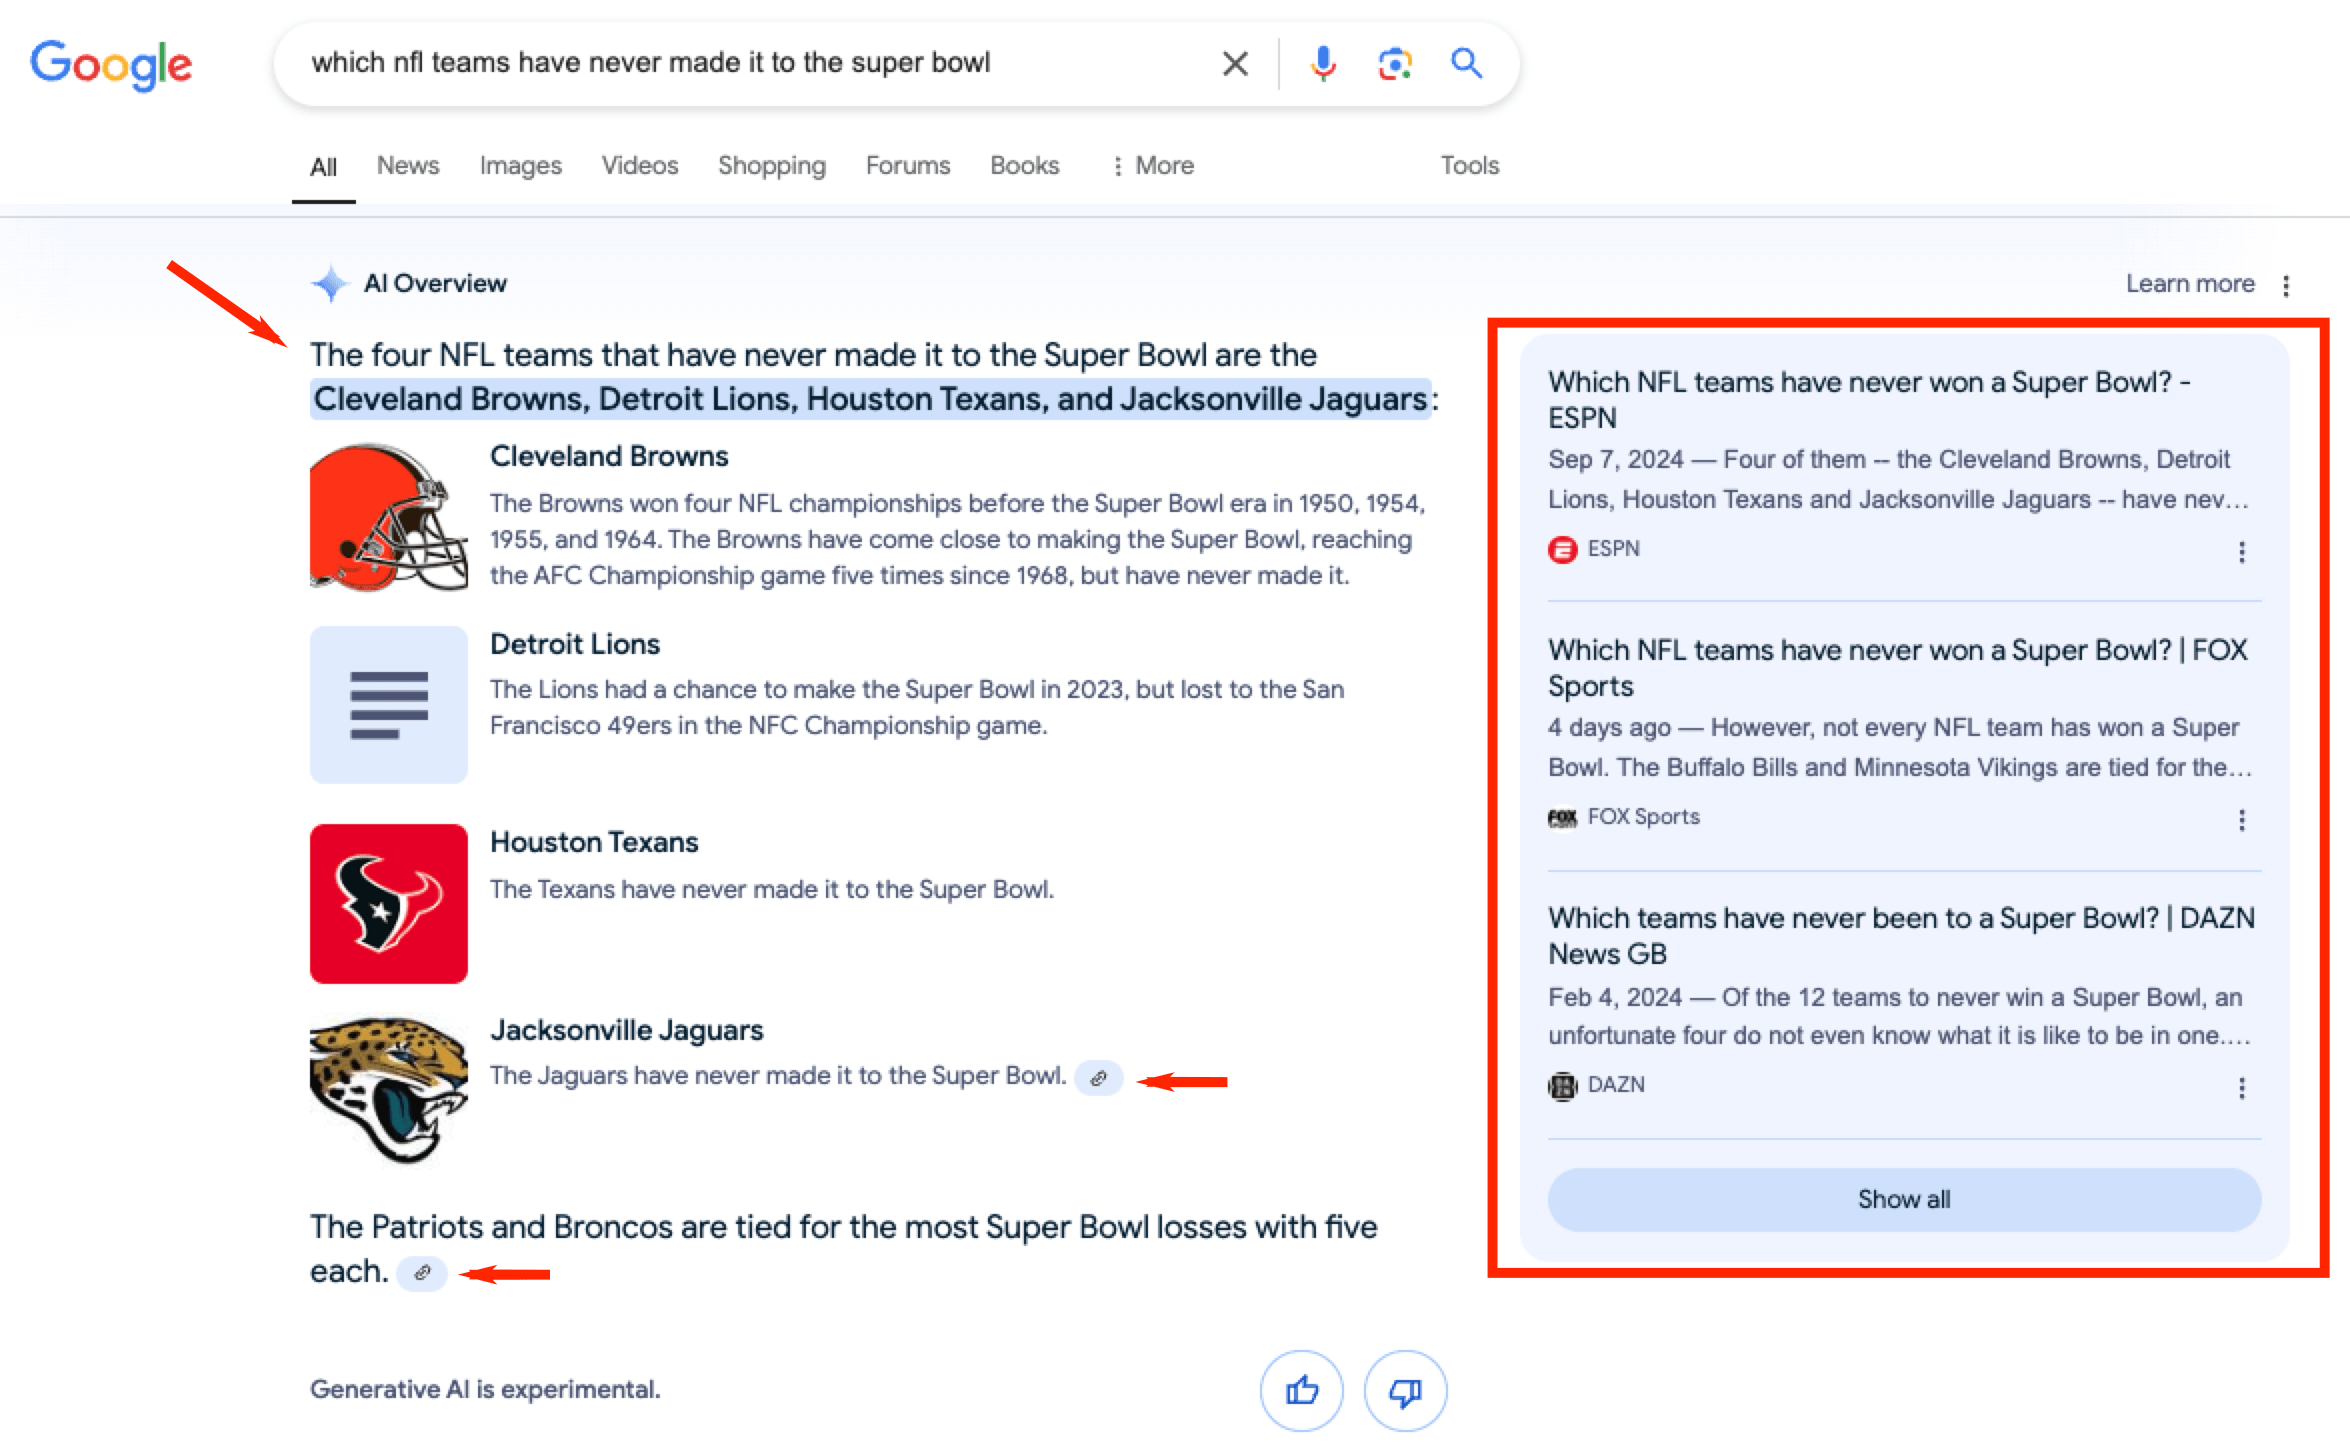Image resolution: width=2350 pixels, height=1452 pixels.
Task: Click the AI Overview sparkle icon
Action: [x=330, y=283]
